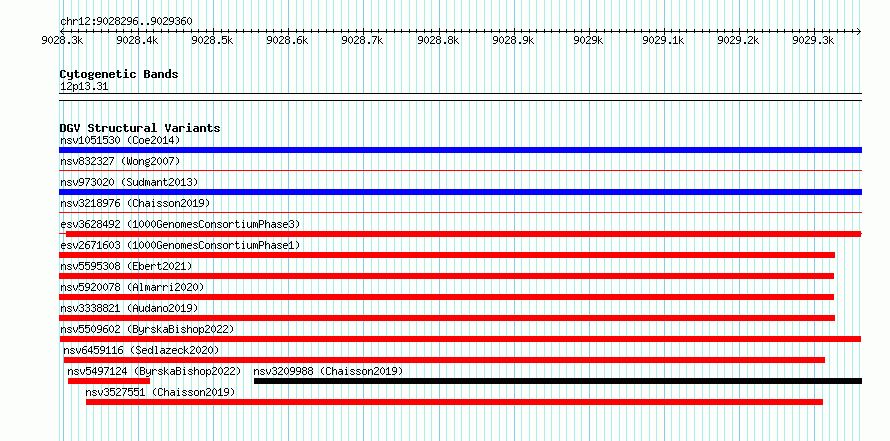The height and width of the screenshot is (441, 890).
Task: Click the Cytogenetic Bands track title
Action: (119, 74)
